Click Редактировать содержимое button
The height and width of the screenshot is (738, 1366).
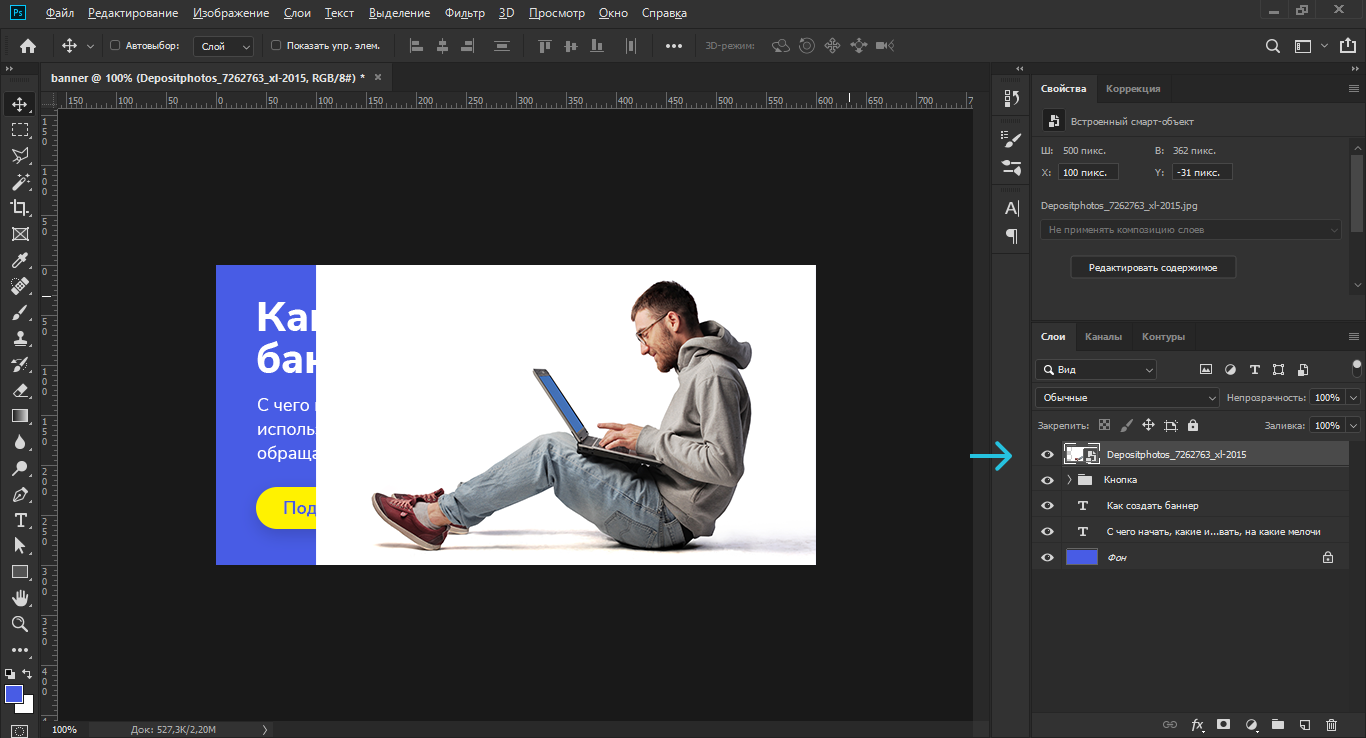click(x=1153, y=268)
